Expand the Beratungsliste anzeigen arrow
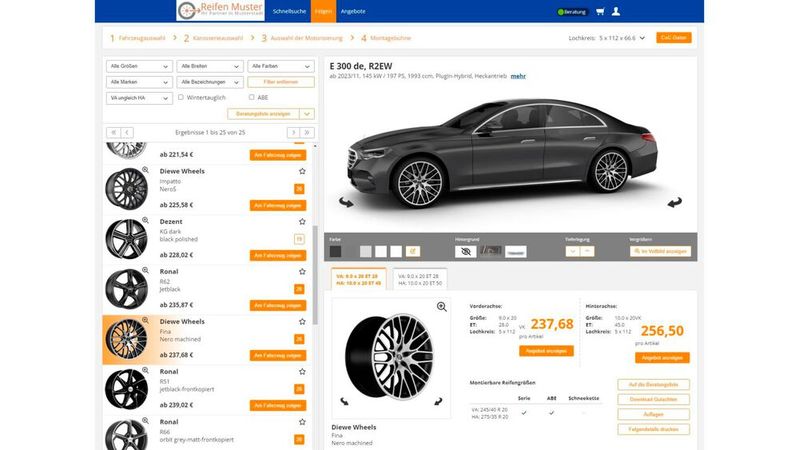Viewport: 799px width, 450px height. click(x=307, y=114)
